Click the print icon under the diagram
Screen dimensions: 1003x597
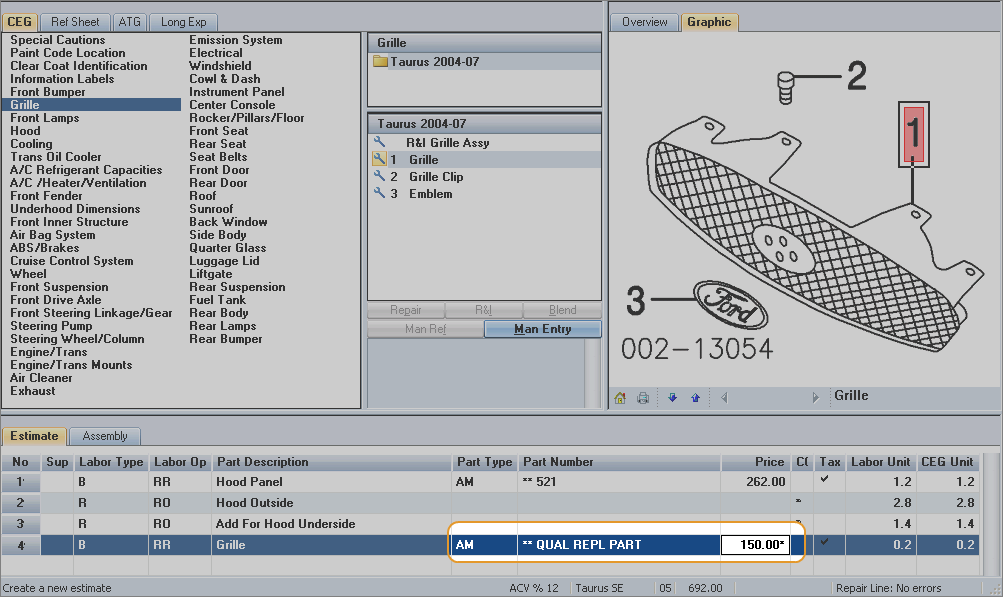coord(643,397)
